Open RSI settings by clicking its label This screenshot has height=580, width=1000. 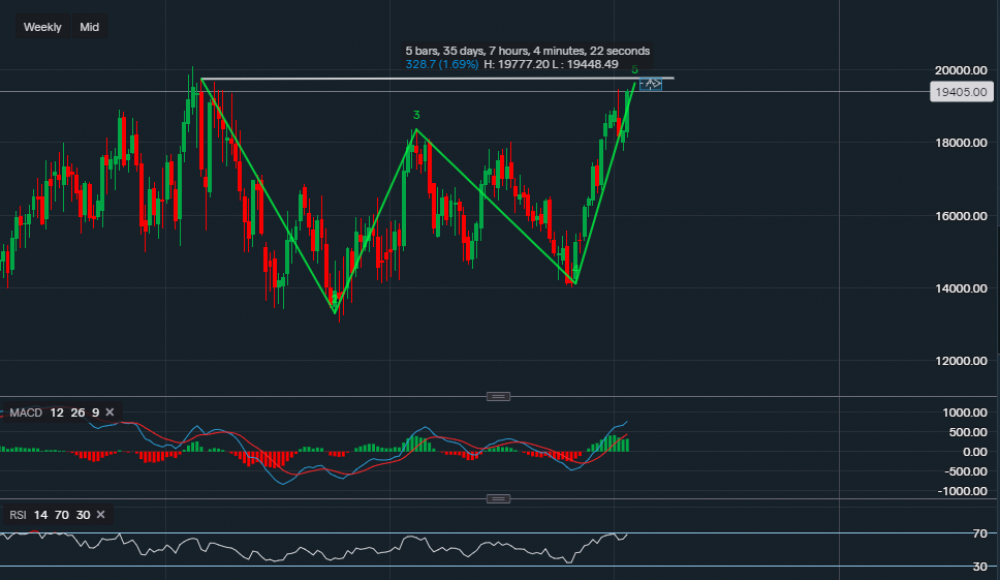tap(19, 514)
